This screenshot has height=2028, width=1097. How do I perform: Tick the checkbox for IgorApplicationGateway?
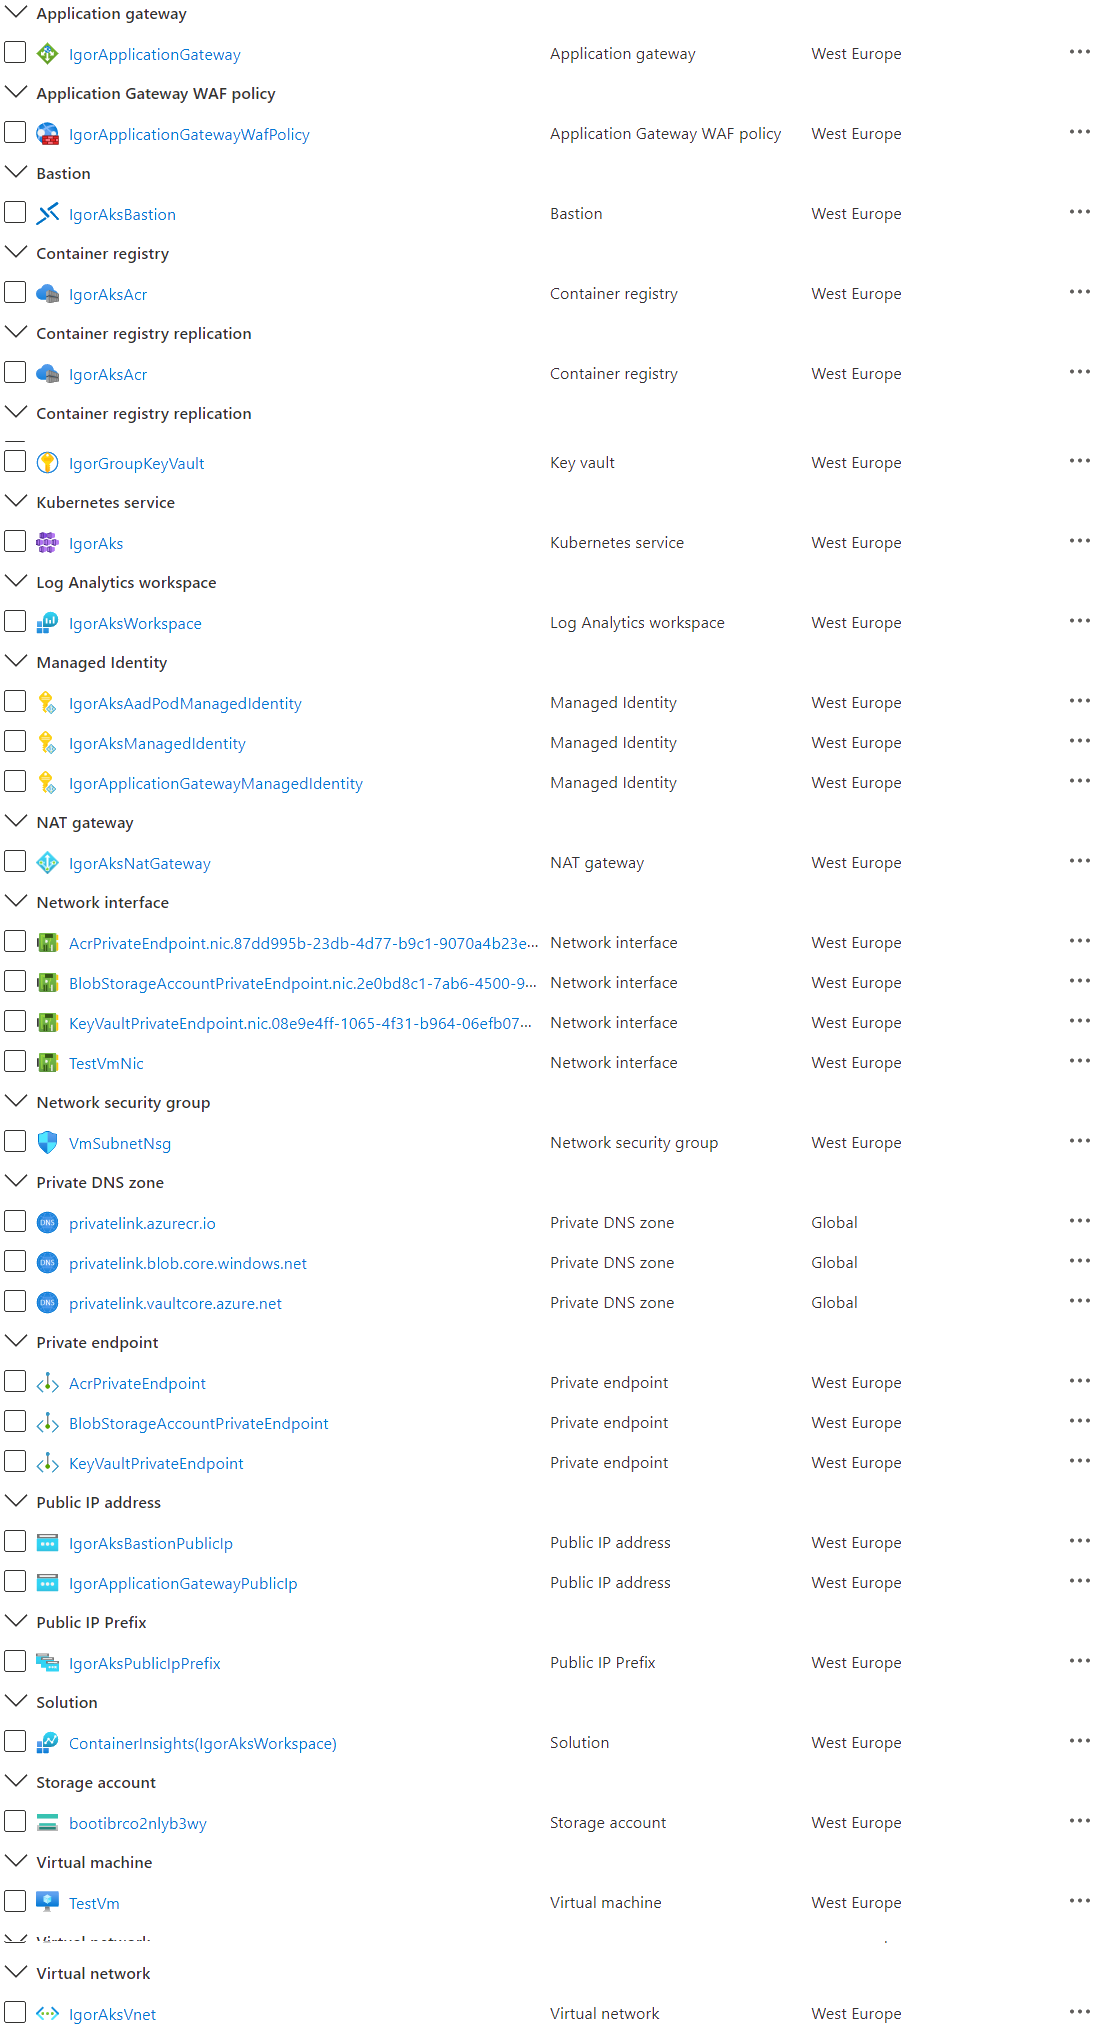[15, 52]
